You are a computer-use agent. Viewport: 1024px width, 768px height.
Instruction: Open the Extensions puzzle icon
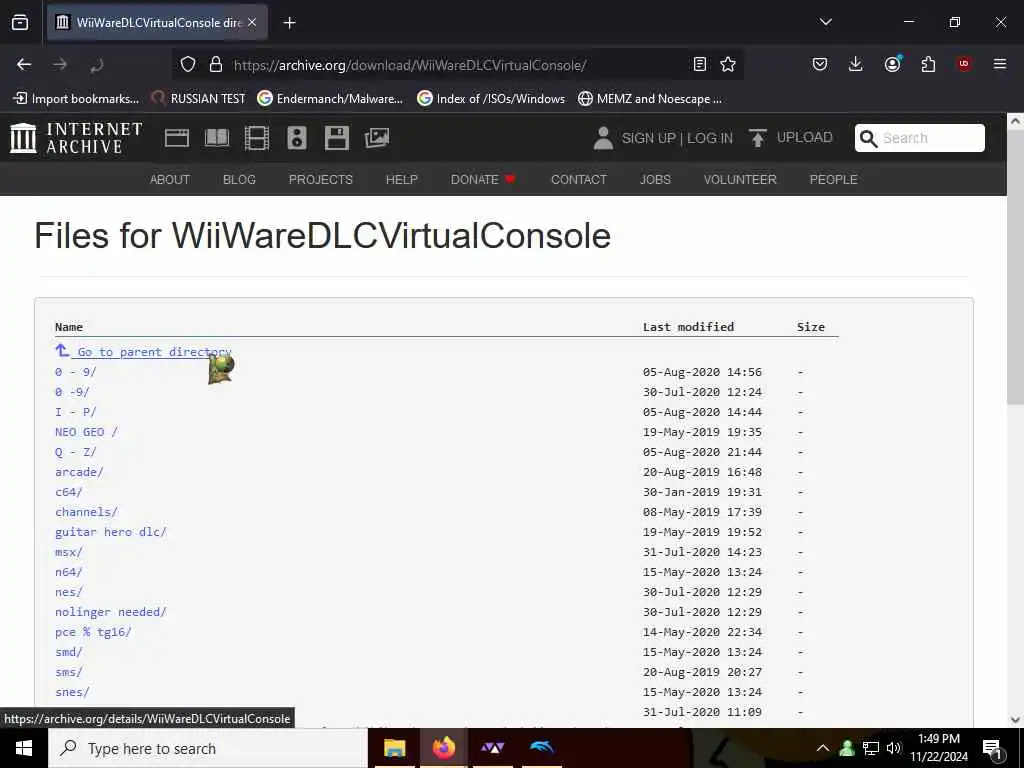928,64
